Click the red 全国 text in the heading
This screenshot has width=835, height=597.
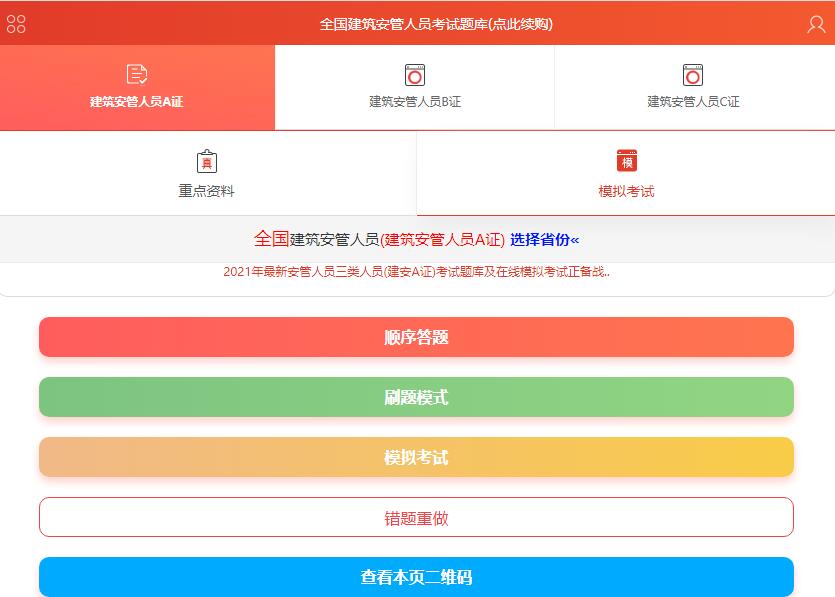pyautogui.click(x=272, y=239)
